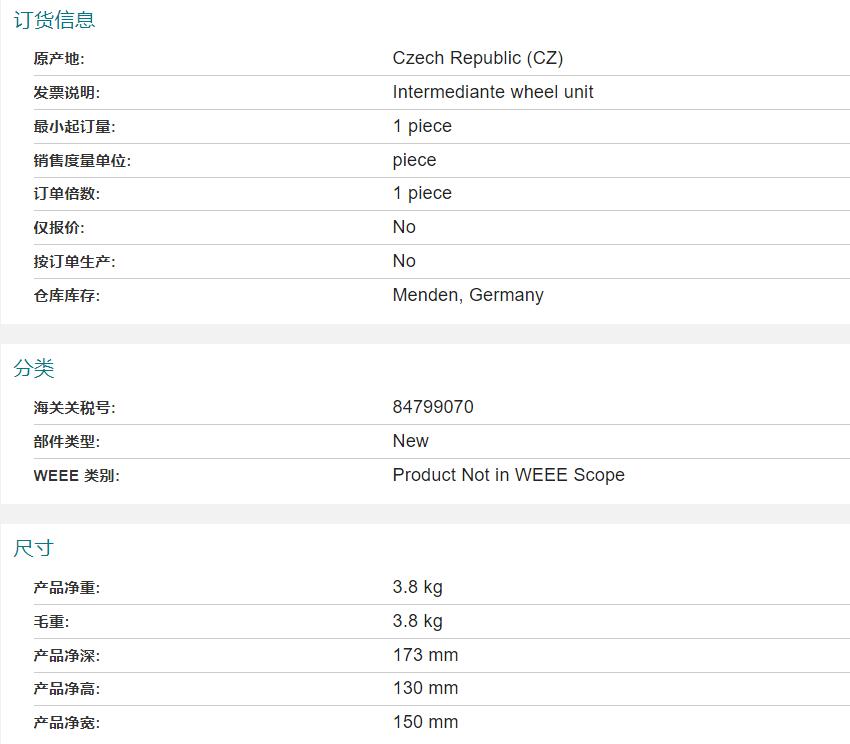The height and width of the screenshot is (744, 850).
Task: Select the Menden, Germany warehouse value
Action: tap(468, 295)
